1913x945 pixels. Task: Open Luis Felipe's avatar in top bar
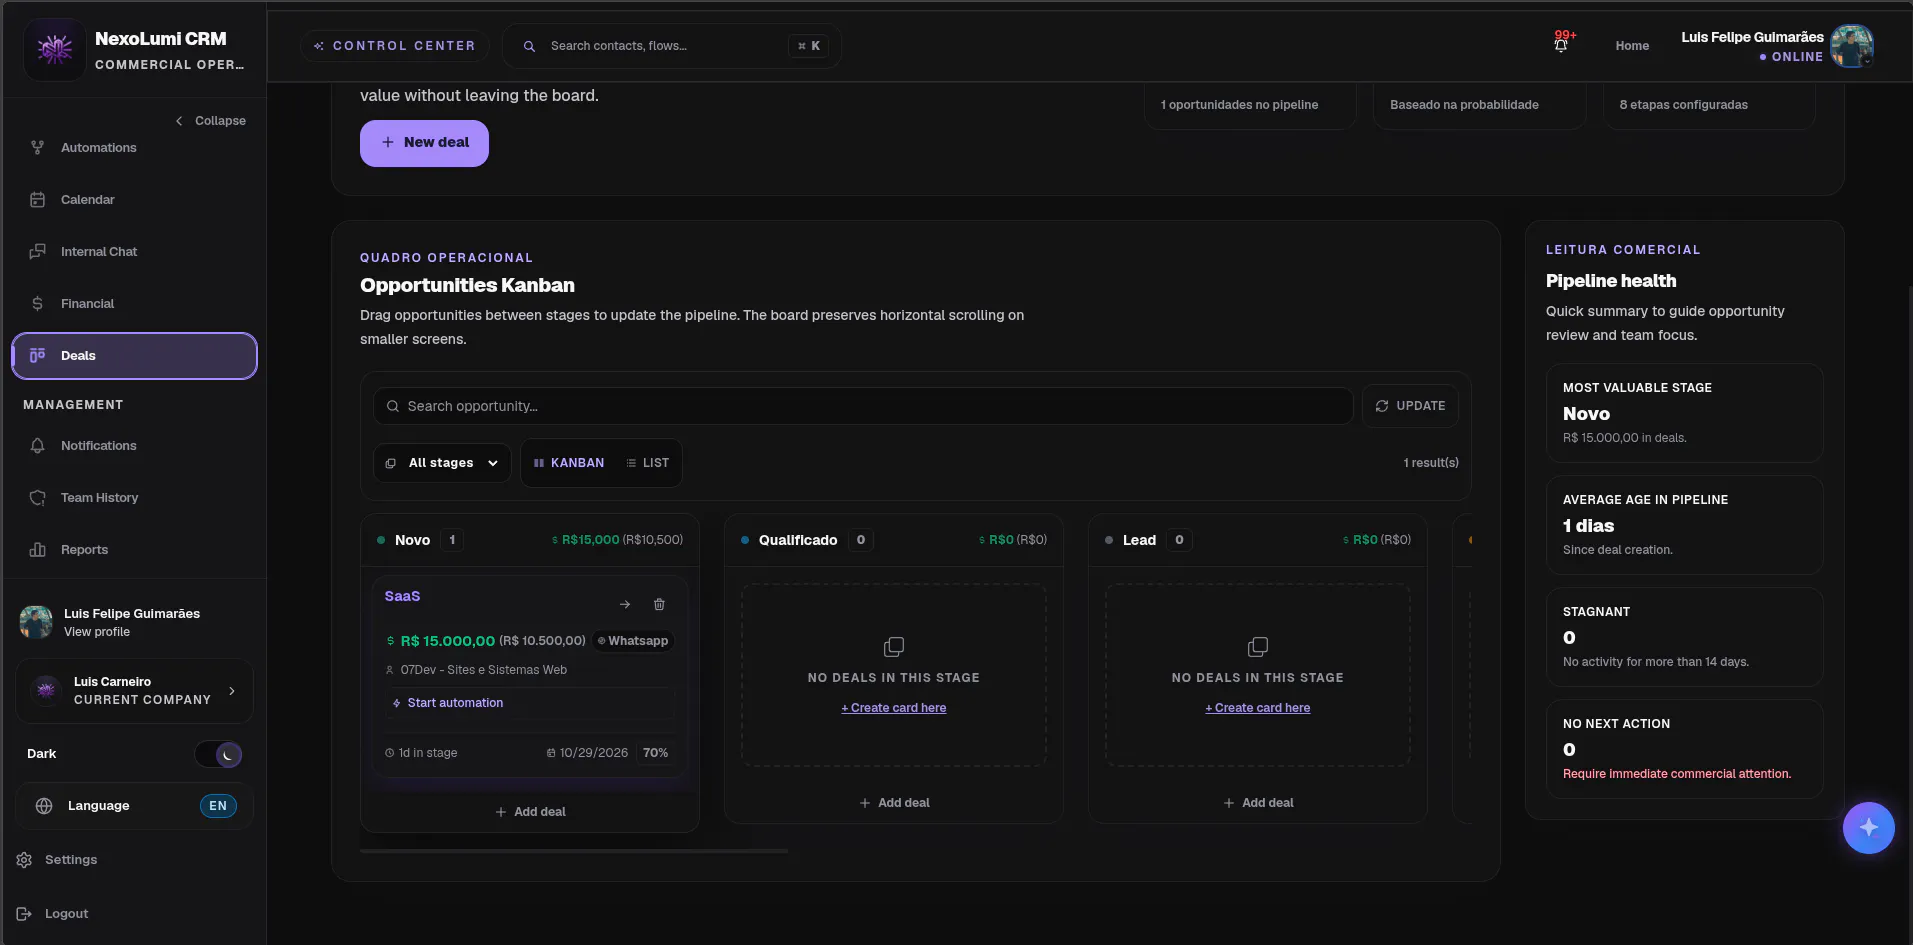click(1852, 46)
